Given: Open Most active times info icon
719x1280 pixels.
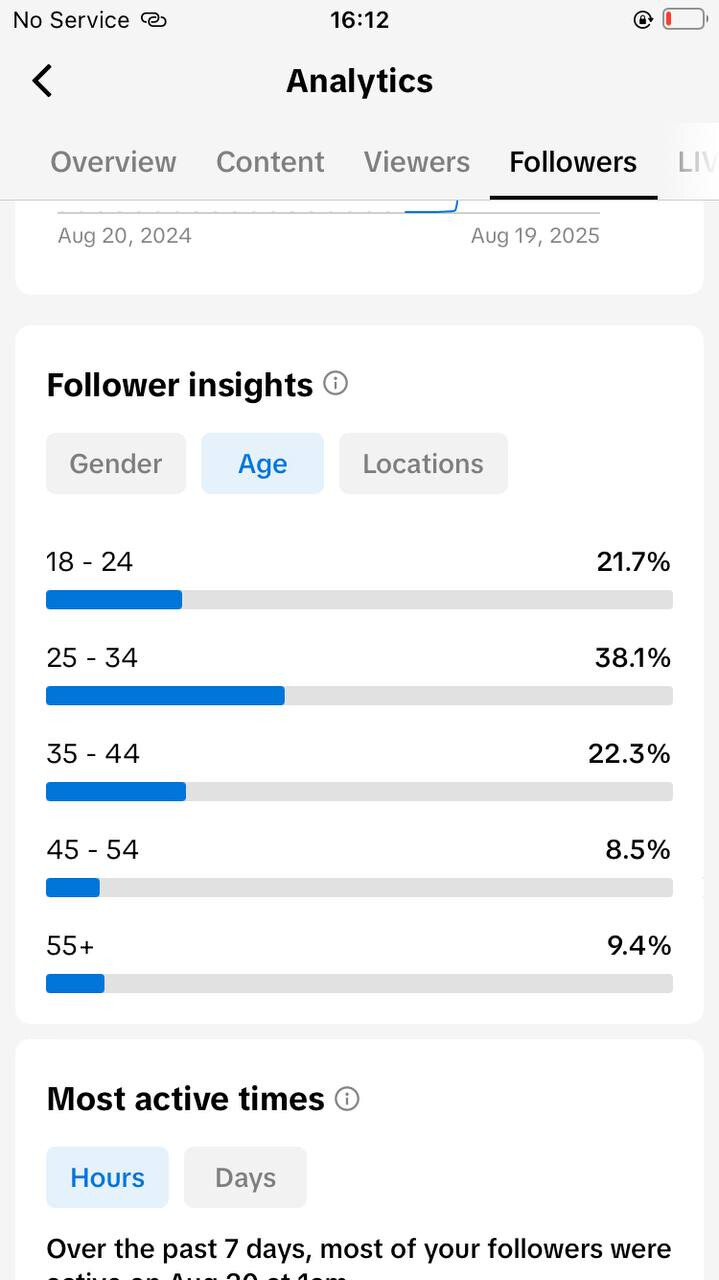Looking at the screenshot, I should pyautogui.click(x=347, y=1099).
